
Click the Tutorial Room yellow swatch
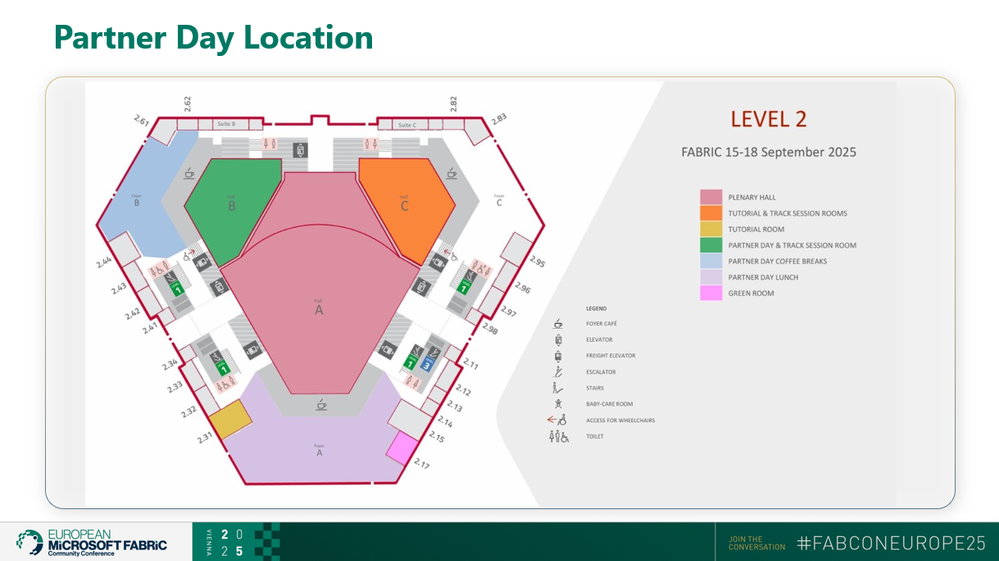pyautogui.click(x=711, y=229)
